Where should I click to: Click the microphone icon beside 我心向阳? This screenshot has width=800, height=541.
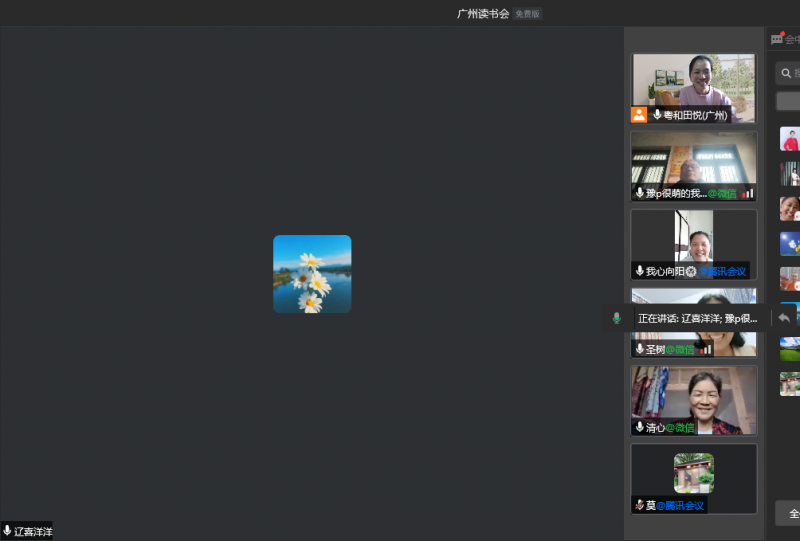click(x=639, y=271)
